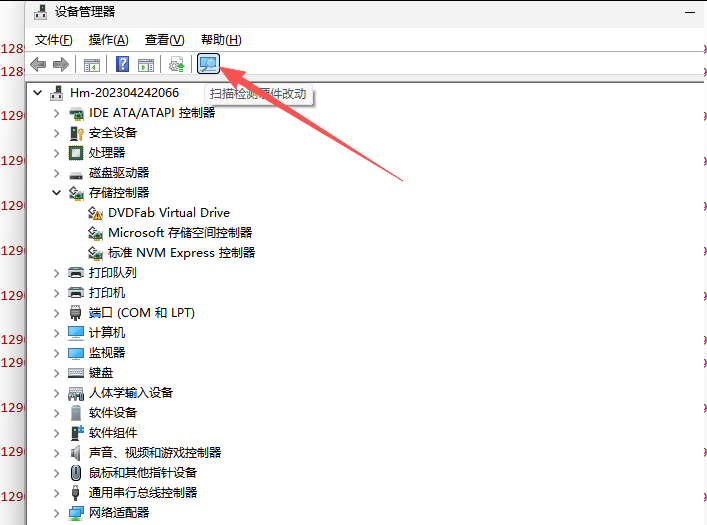Screen dimensions: 707x525
Task: Open 帮助(H) menu
Action: pyautogui.click(x=221, y=40)
